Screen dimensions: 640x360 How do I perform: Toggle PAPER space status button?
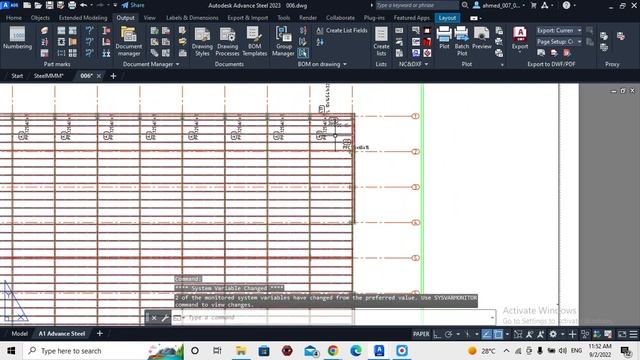pyautogui.click(x=421, y=334)
